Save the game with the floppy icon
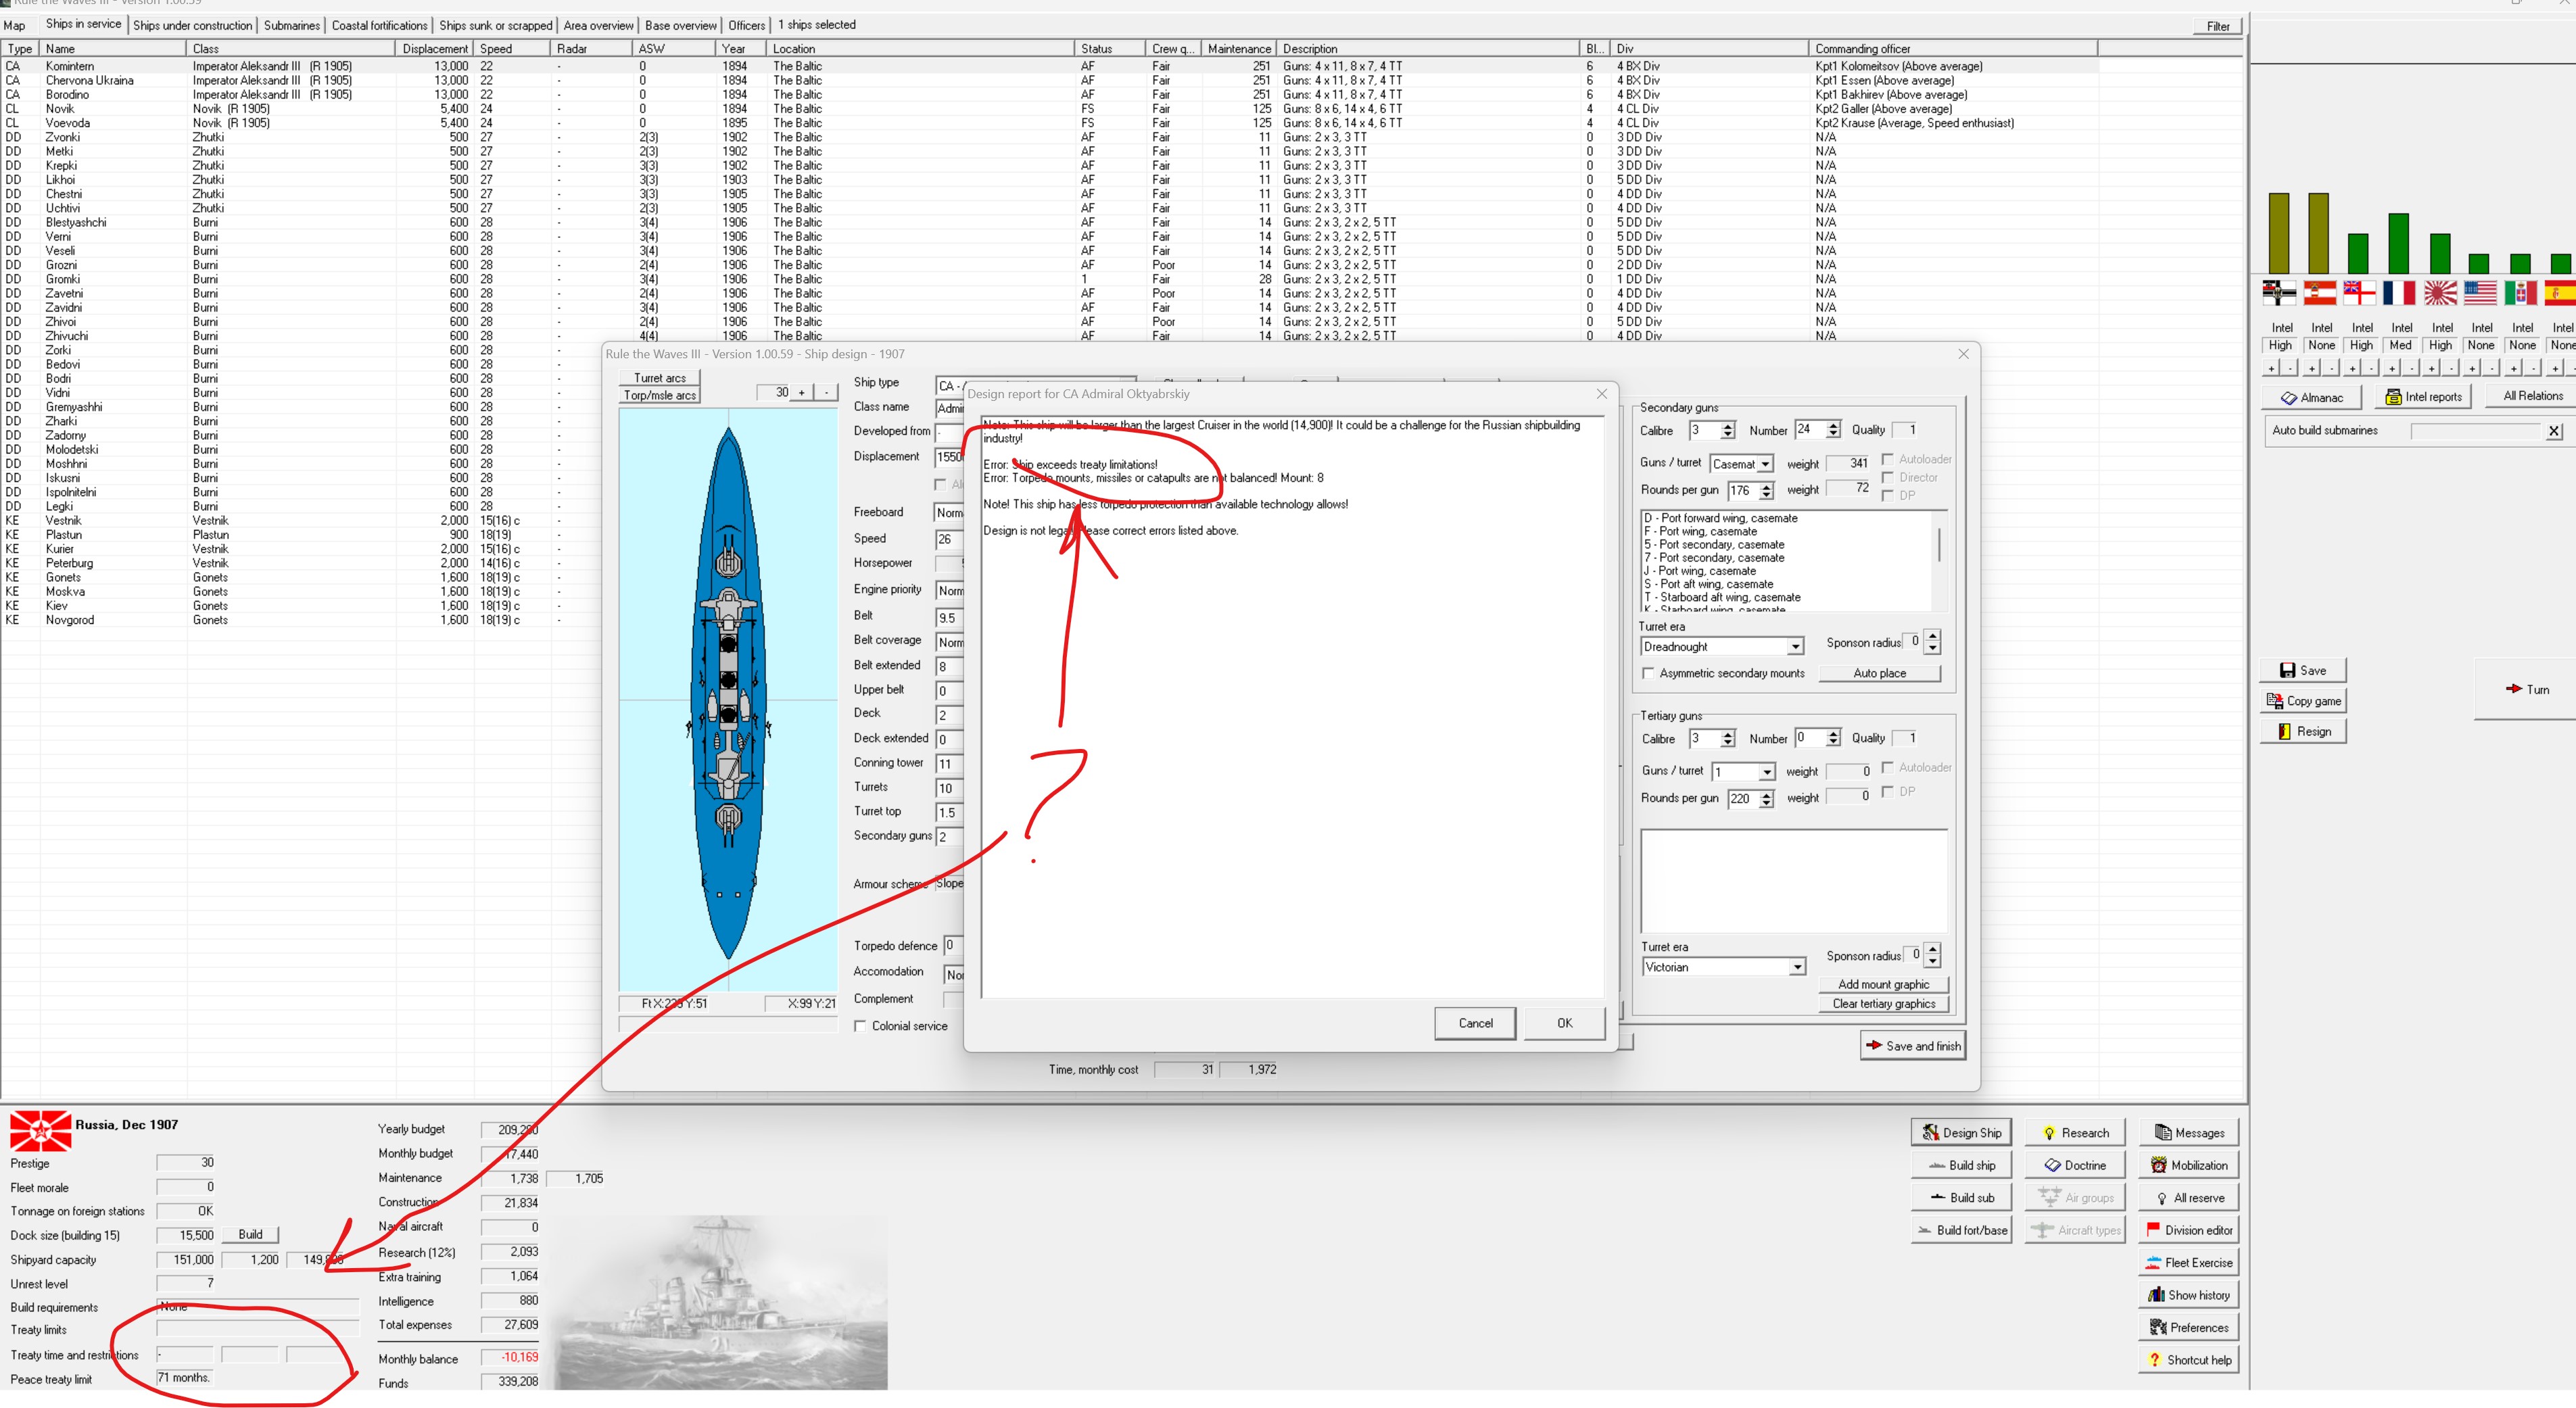 point(2303,670)
